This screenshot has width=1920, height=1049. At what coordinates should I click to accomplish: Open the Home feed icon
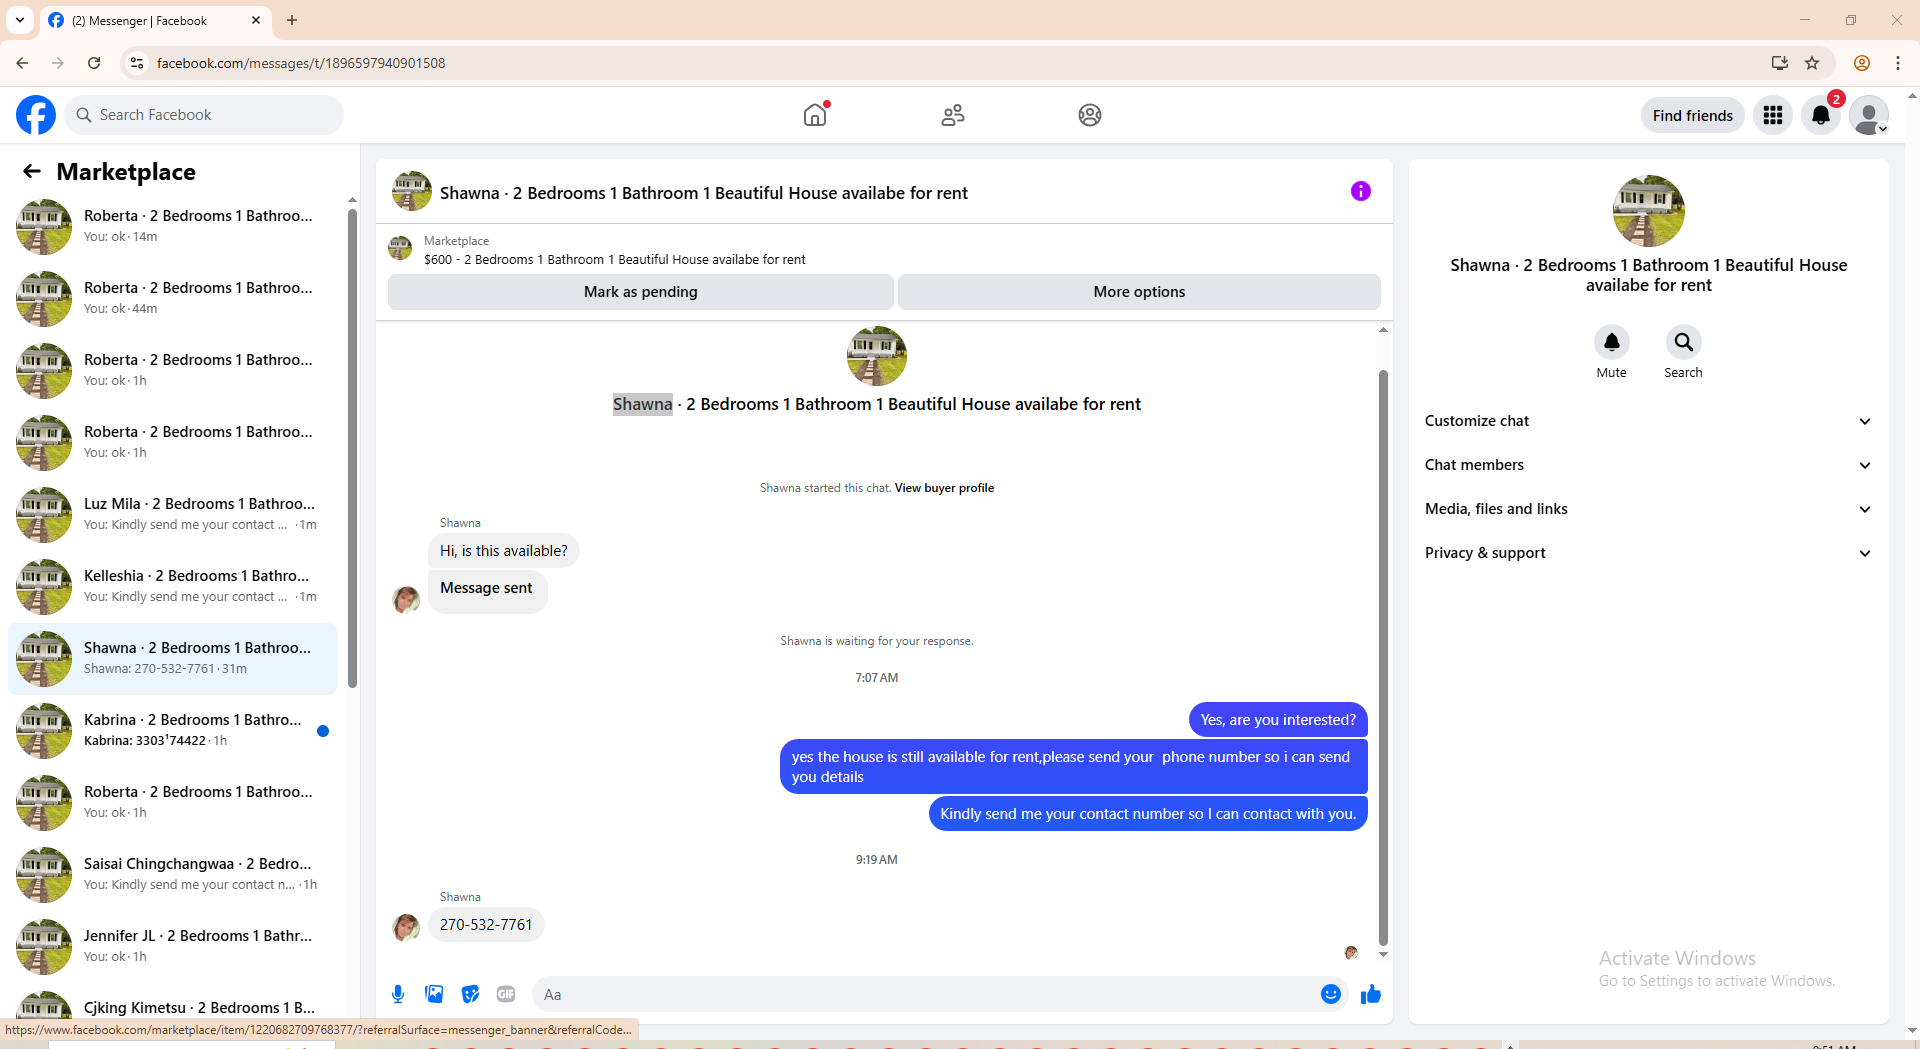(815, 115)
